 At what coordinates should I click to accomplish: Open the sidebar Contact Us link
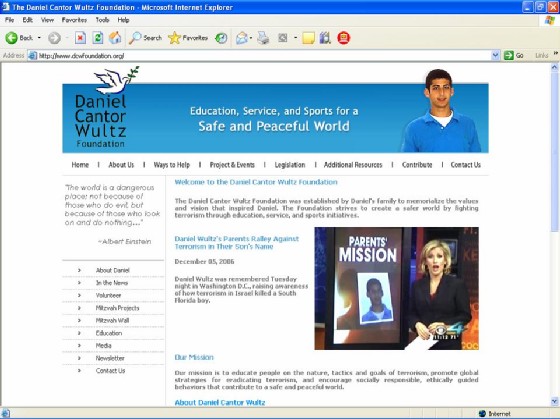point(110,370)
